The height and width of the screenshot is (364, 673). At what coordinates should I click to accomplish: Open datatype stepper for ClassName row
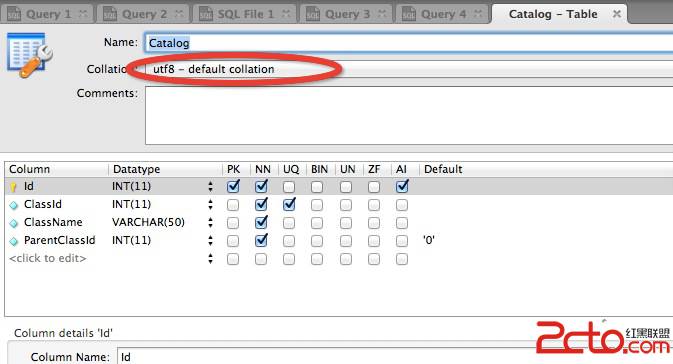pos(210,222)
